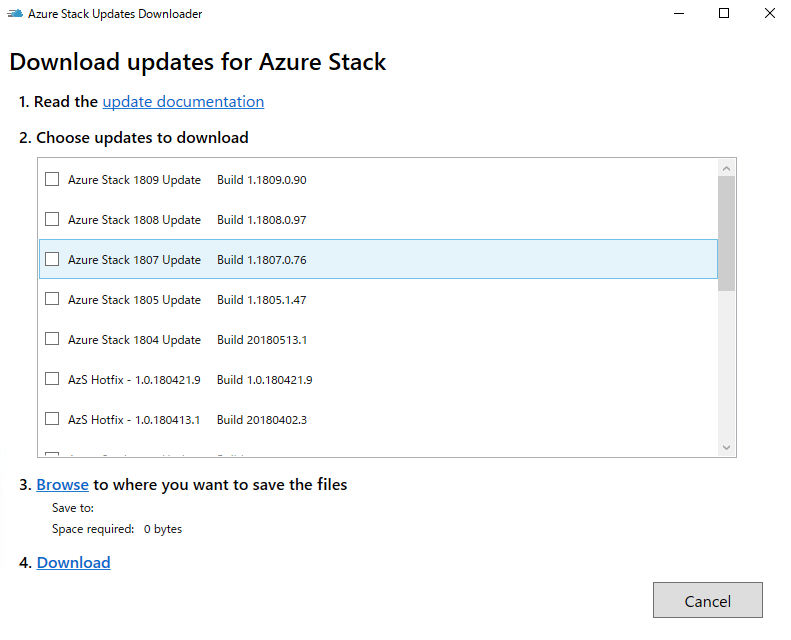This screenshot has height=640, width=791.
Task: Start the Download link
Action: pyautogui.click(x=74, y=563)
